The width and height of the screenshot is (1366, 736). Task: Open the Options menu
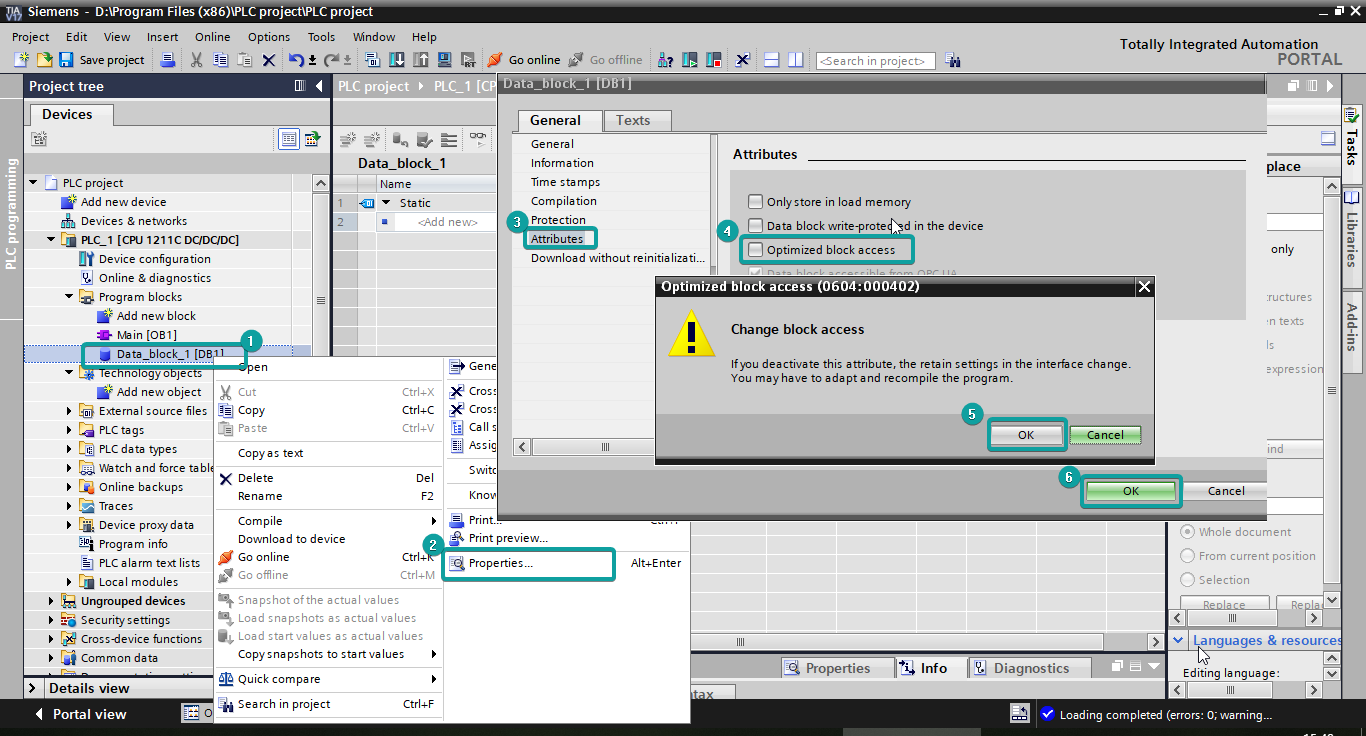pos(269,37)
